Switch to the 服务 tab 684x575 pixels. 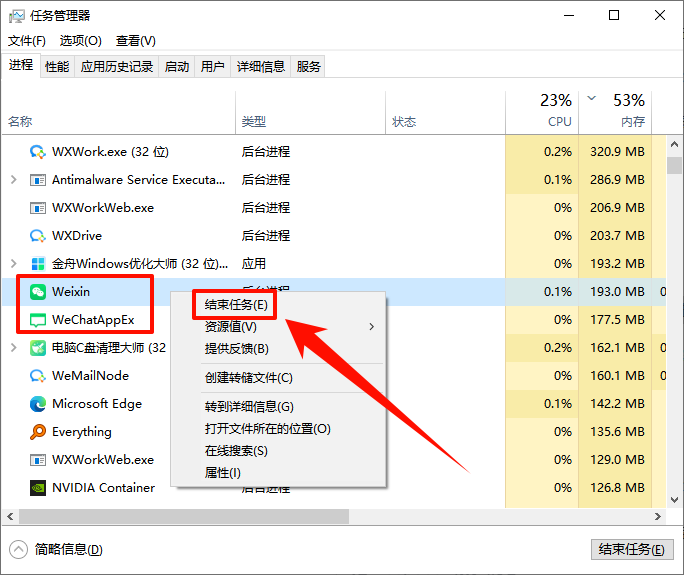point(308,67)
